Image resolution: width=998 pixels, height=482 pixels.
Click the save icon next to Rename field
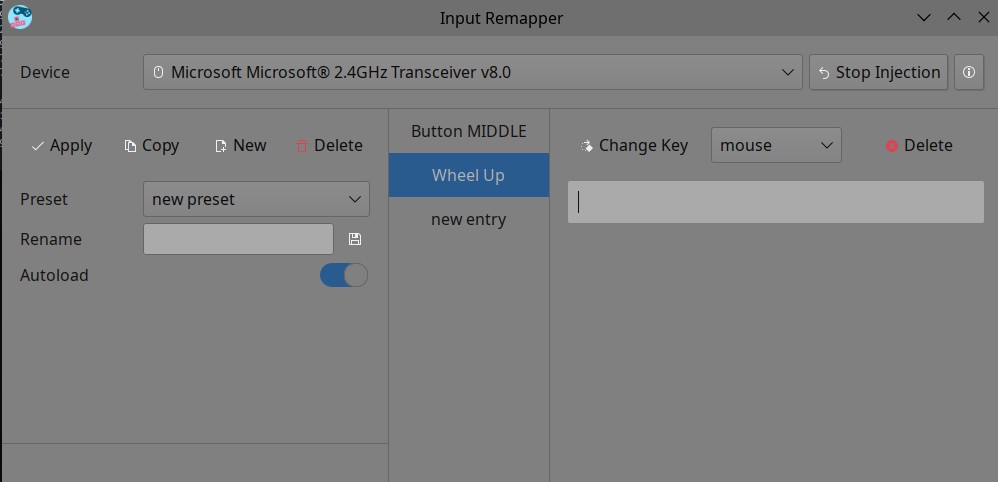(x=355, y=239)
